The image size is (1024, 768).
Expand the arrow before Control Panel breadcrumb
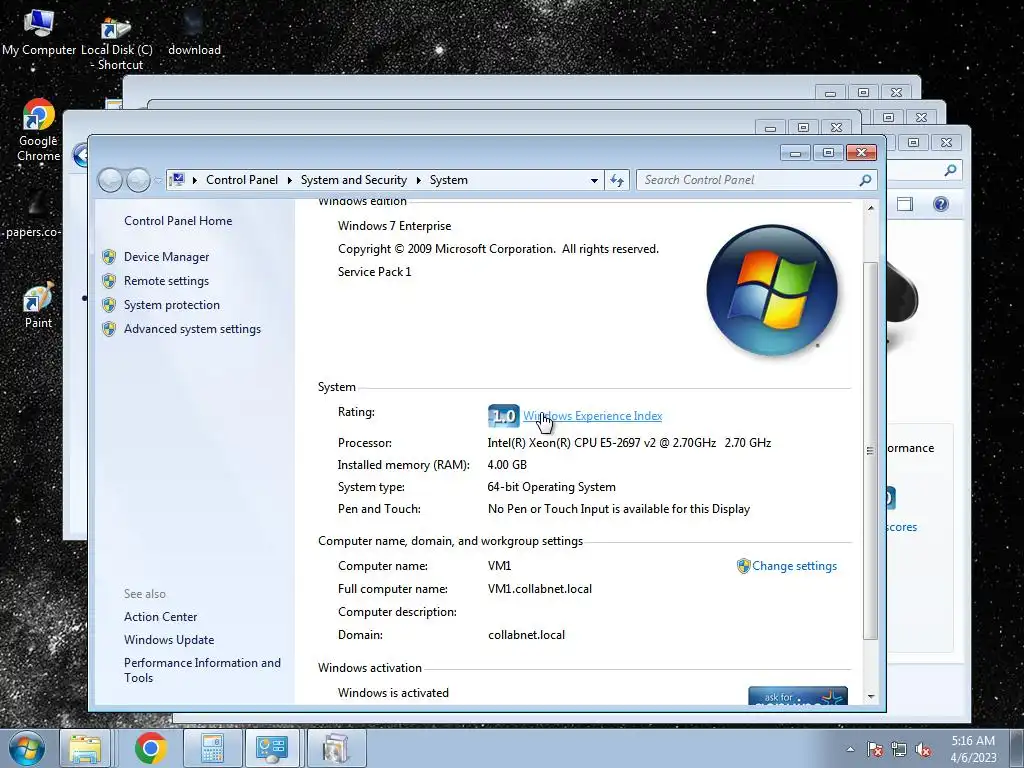coord(195,180)
